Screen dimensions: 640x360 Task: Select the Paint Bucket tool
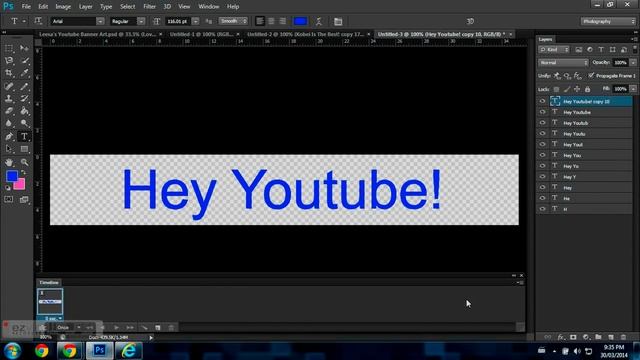pyautogui.click(x=24, y=111)
